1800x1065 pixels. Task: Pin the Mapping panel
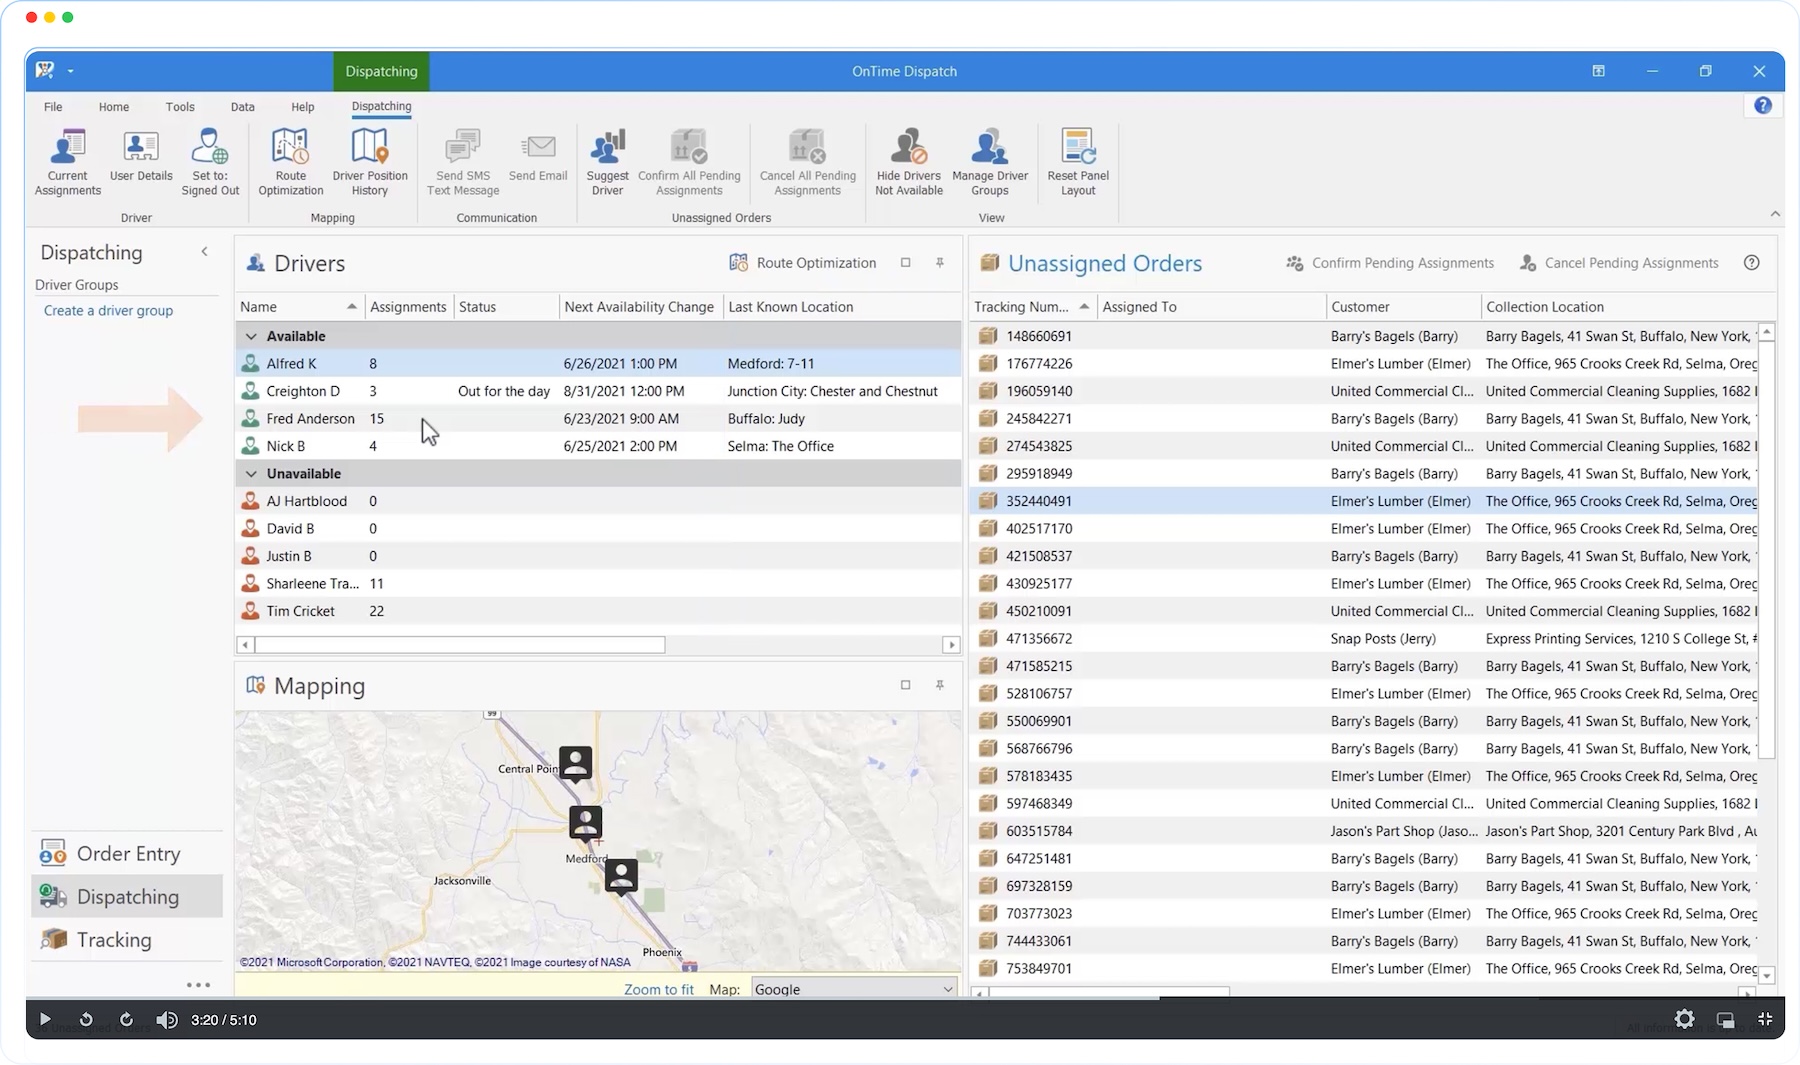(x=939, y=686)
